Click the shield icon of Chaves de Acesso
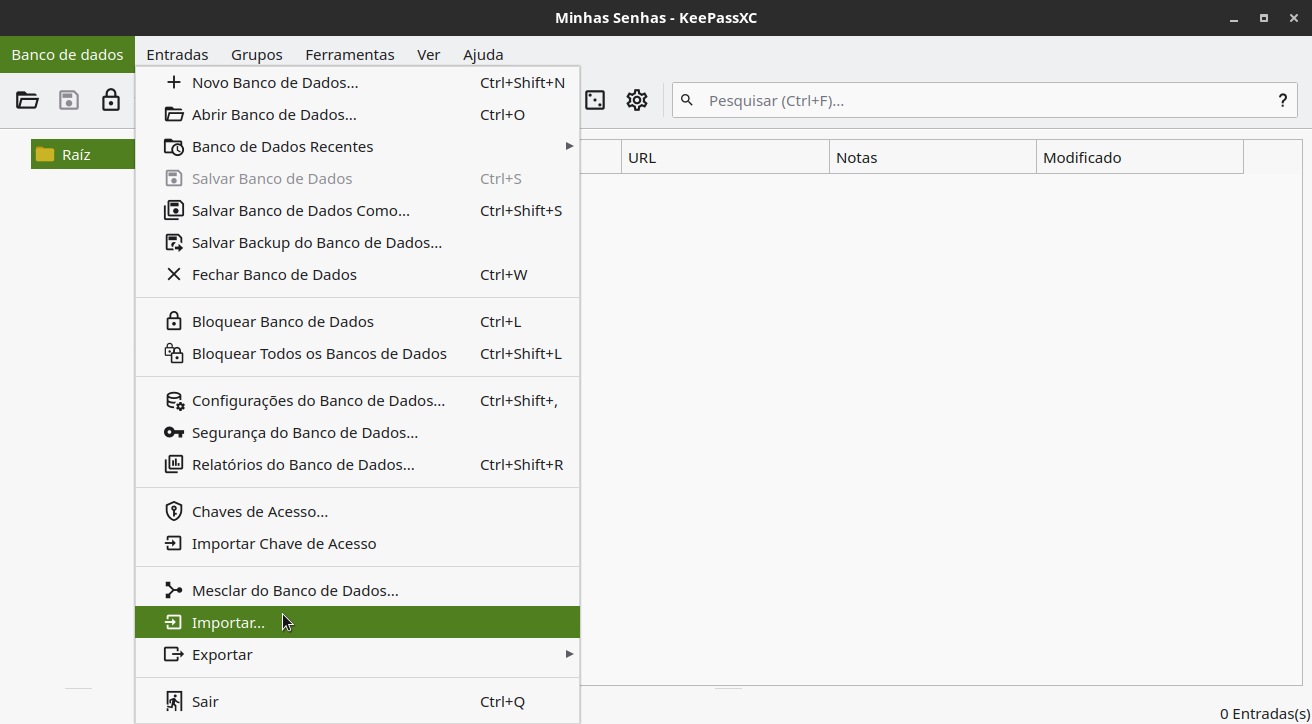The height and width of the screenshot is (724, 1312). [x=174, y=511]
